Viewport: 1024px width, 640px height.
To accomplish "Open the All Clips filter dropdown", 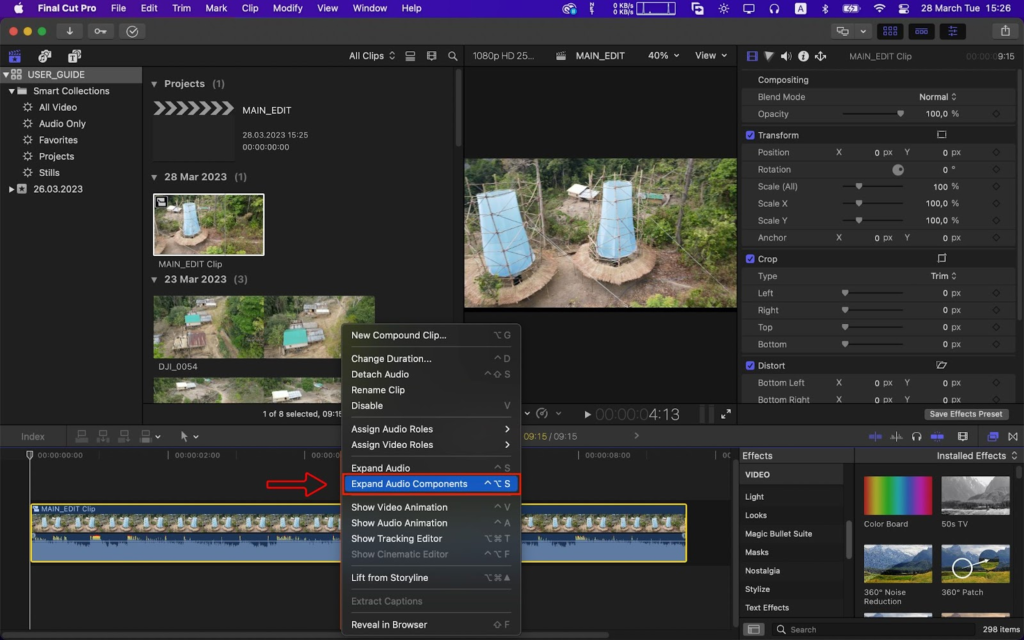I will tap(372, 56).
